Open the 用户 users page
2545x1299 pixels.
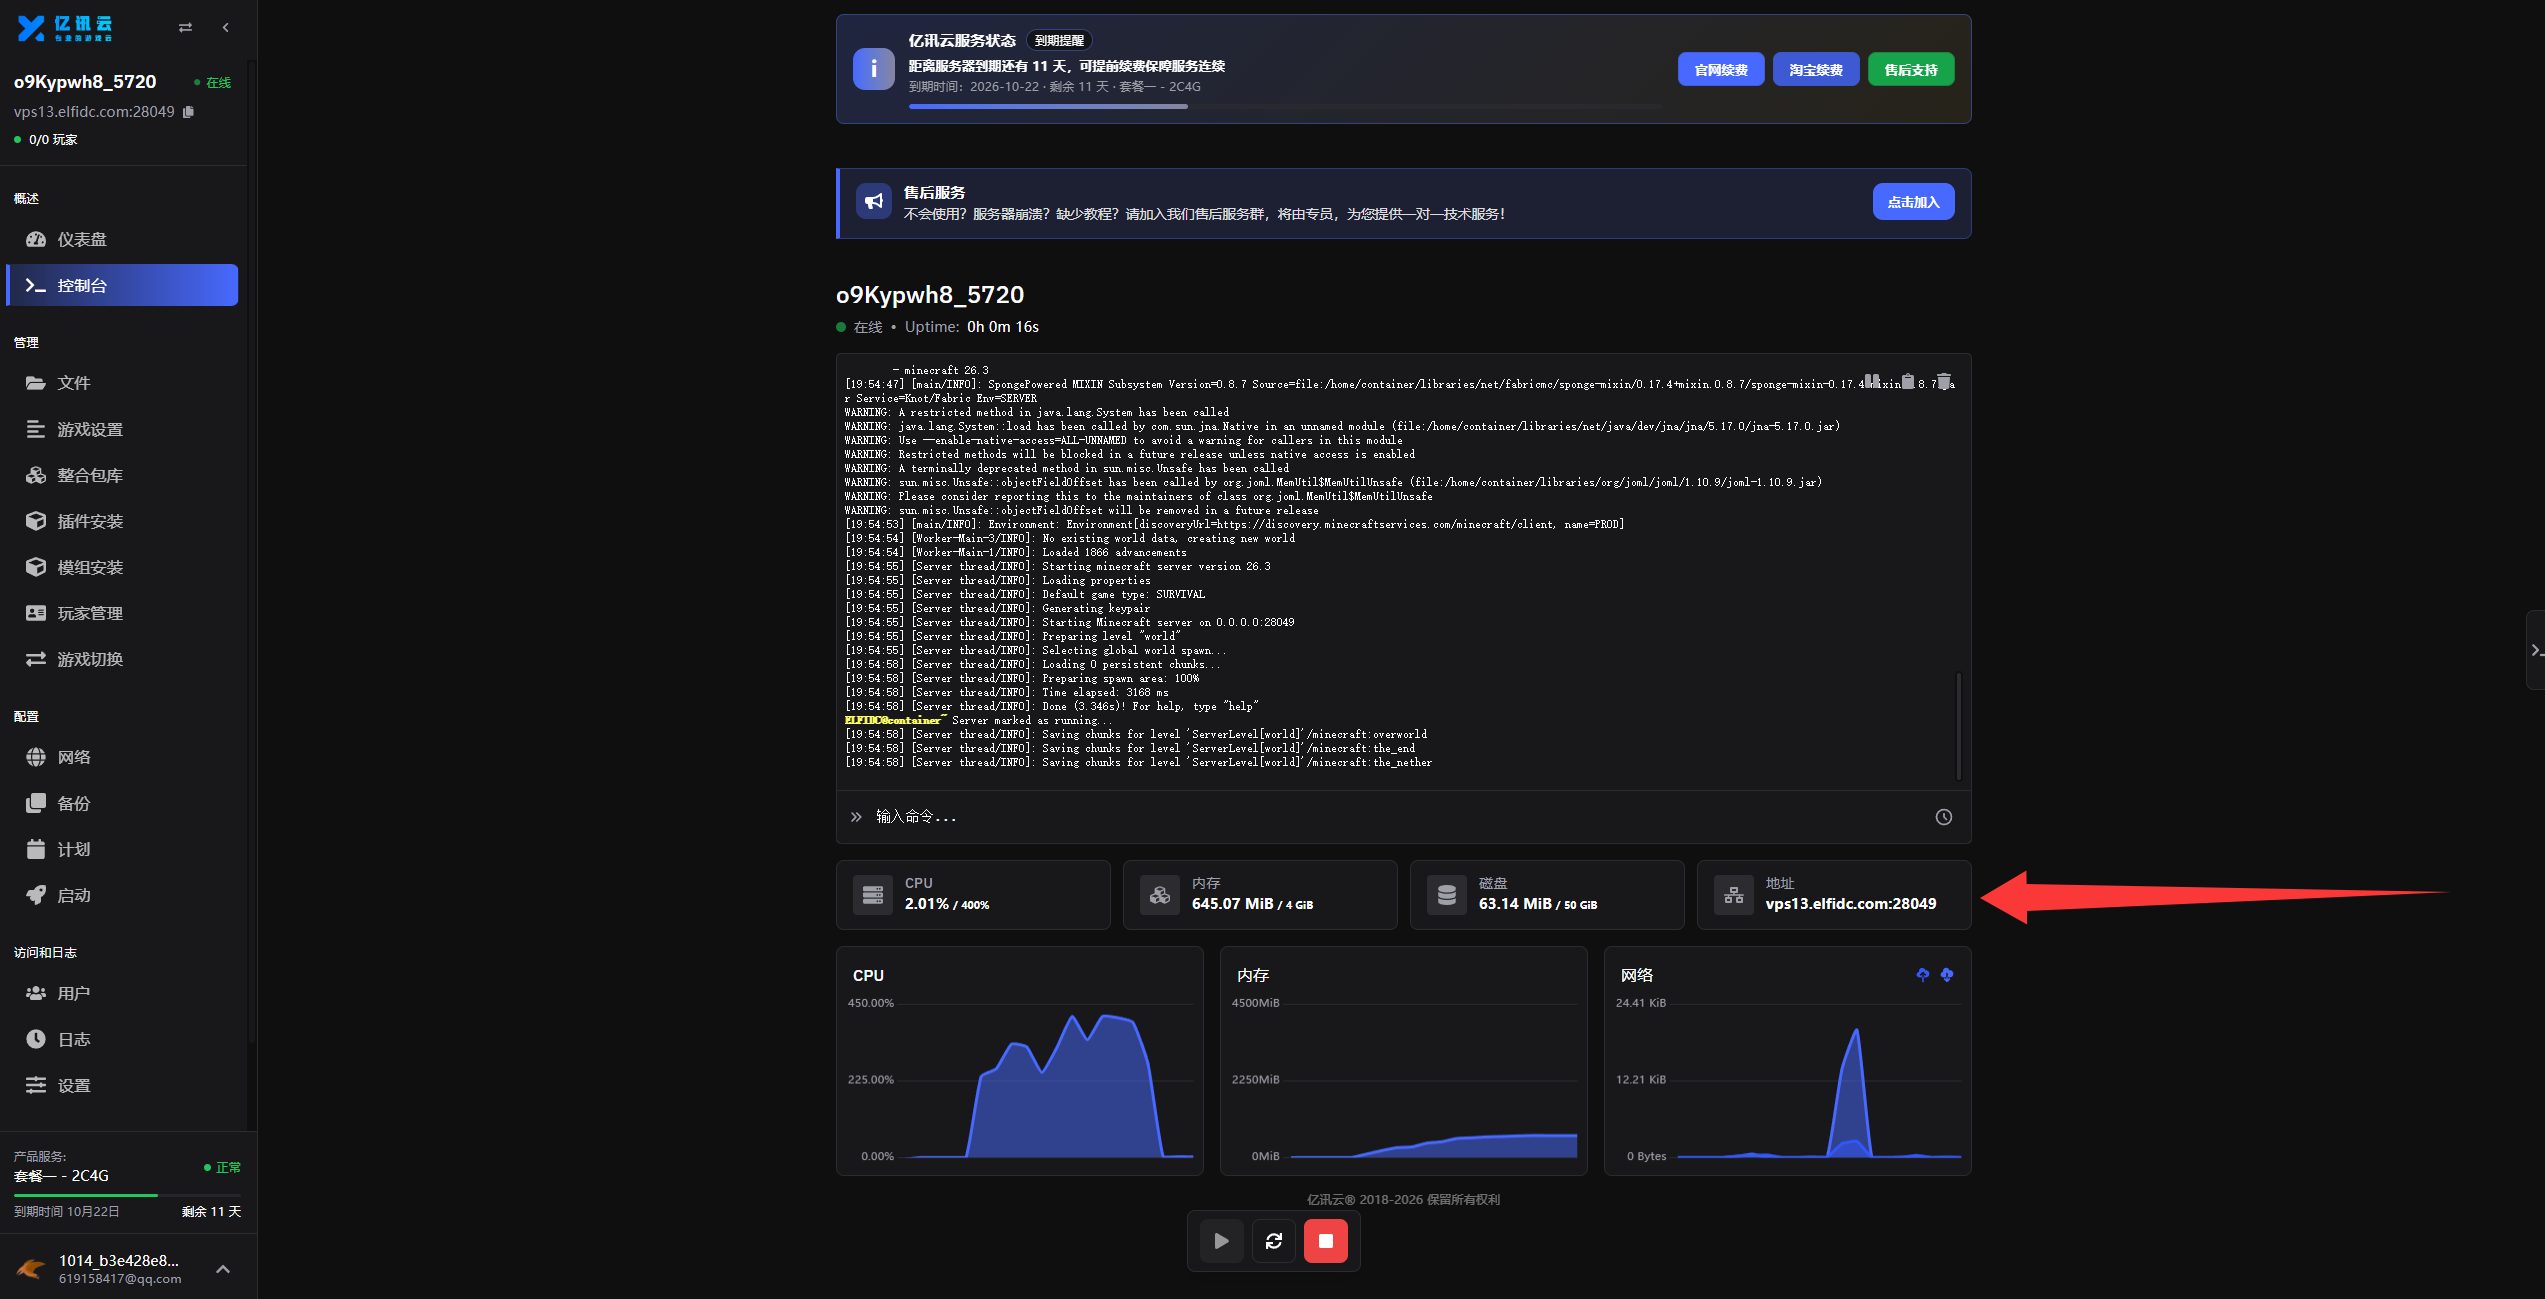122,993
